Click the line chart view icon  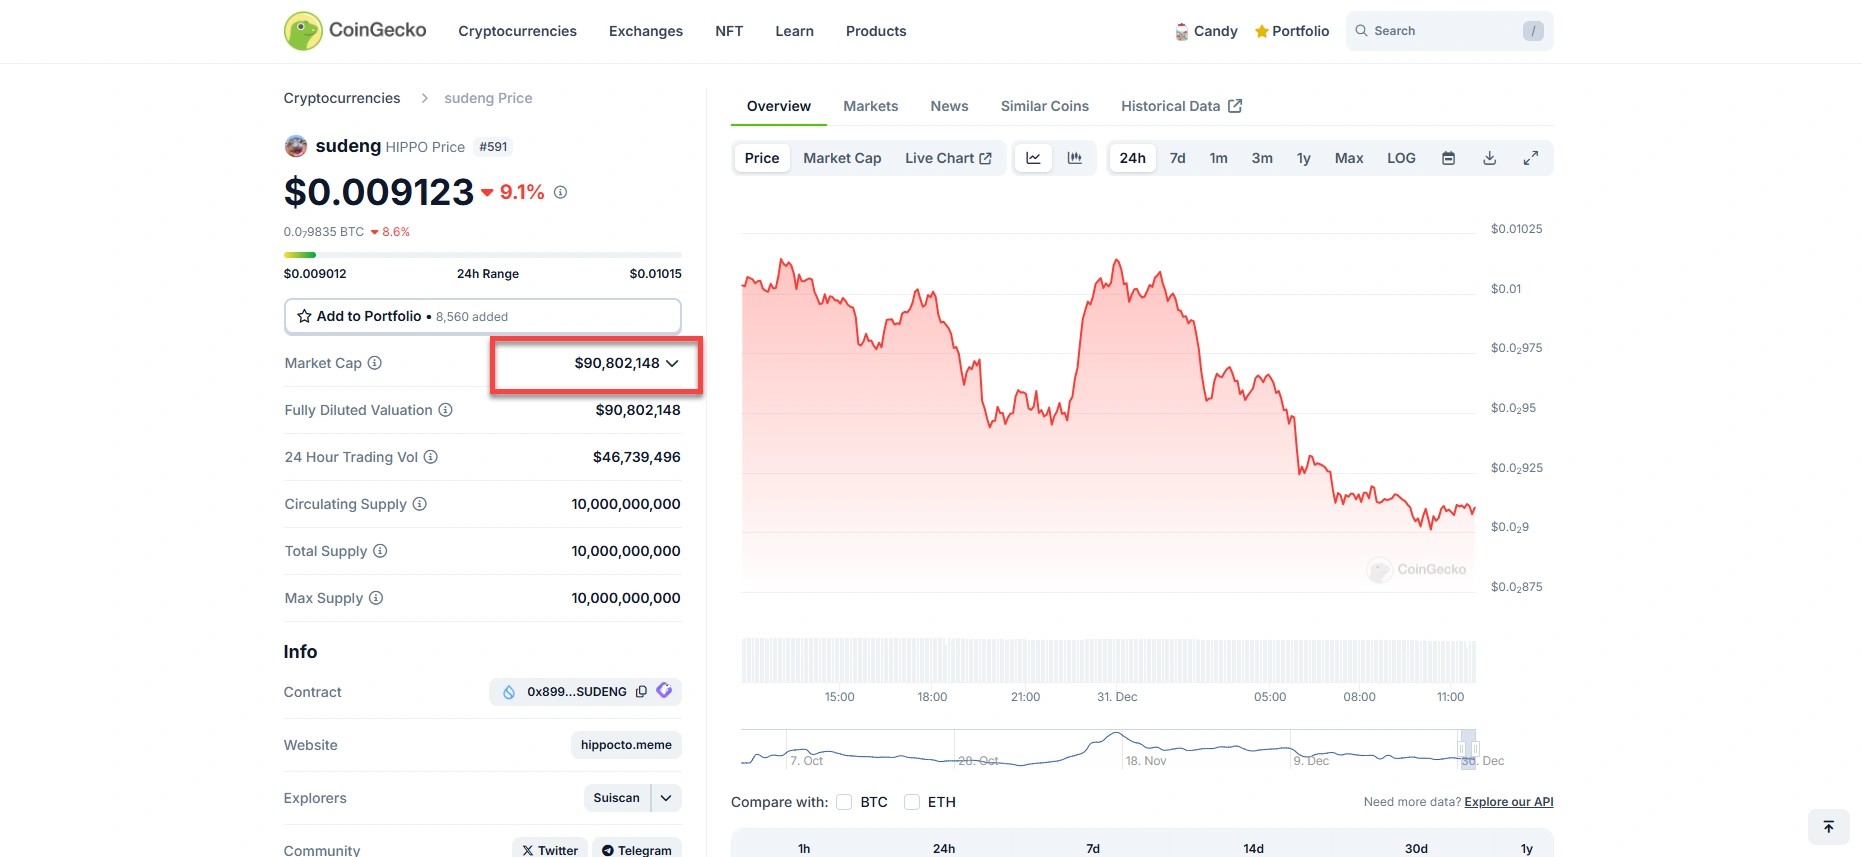[1033, 158]
